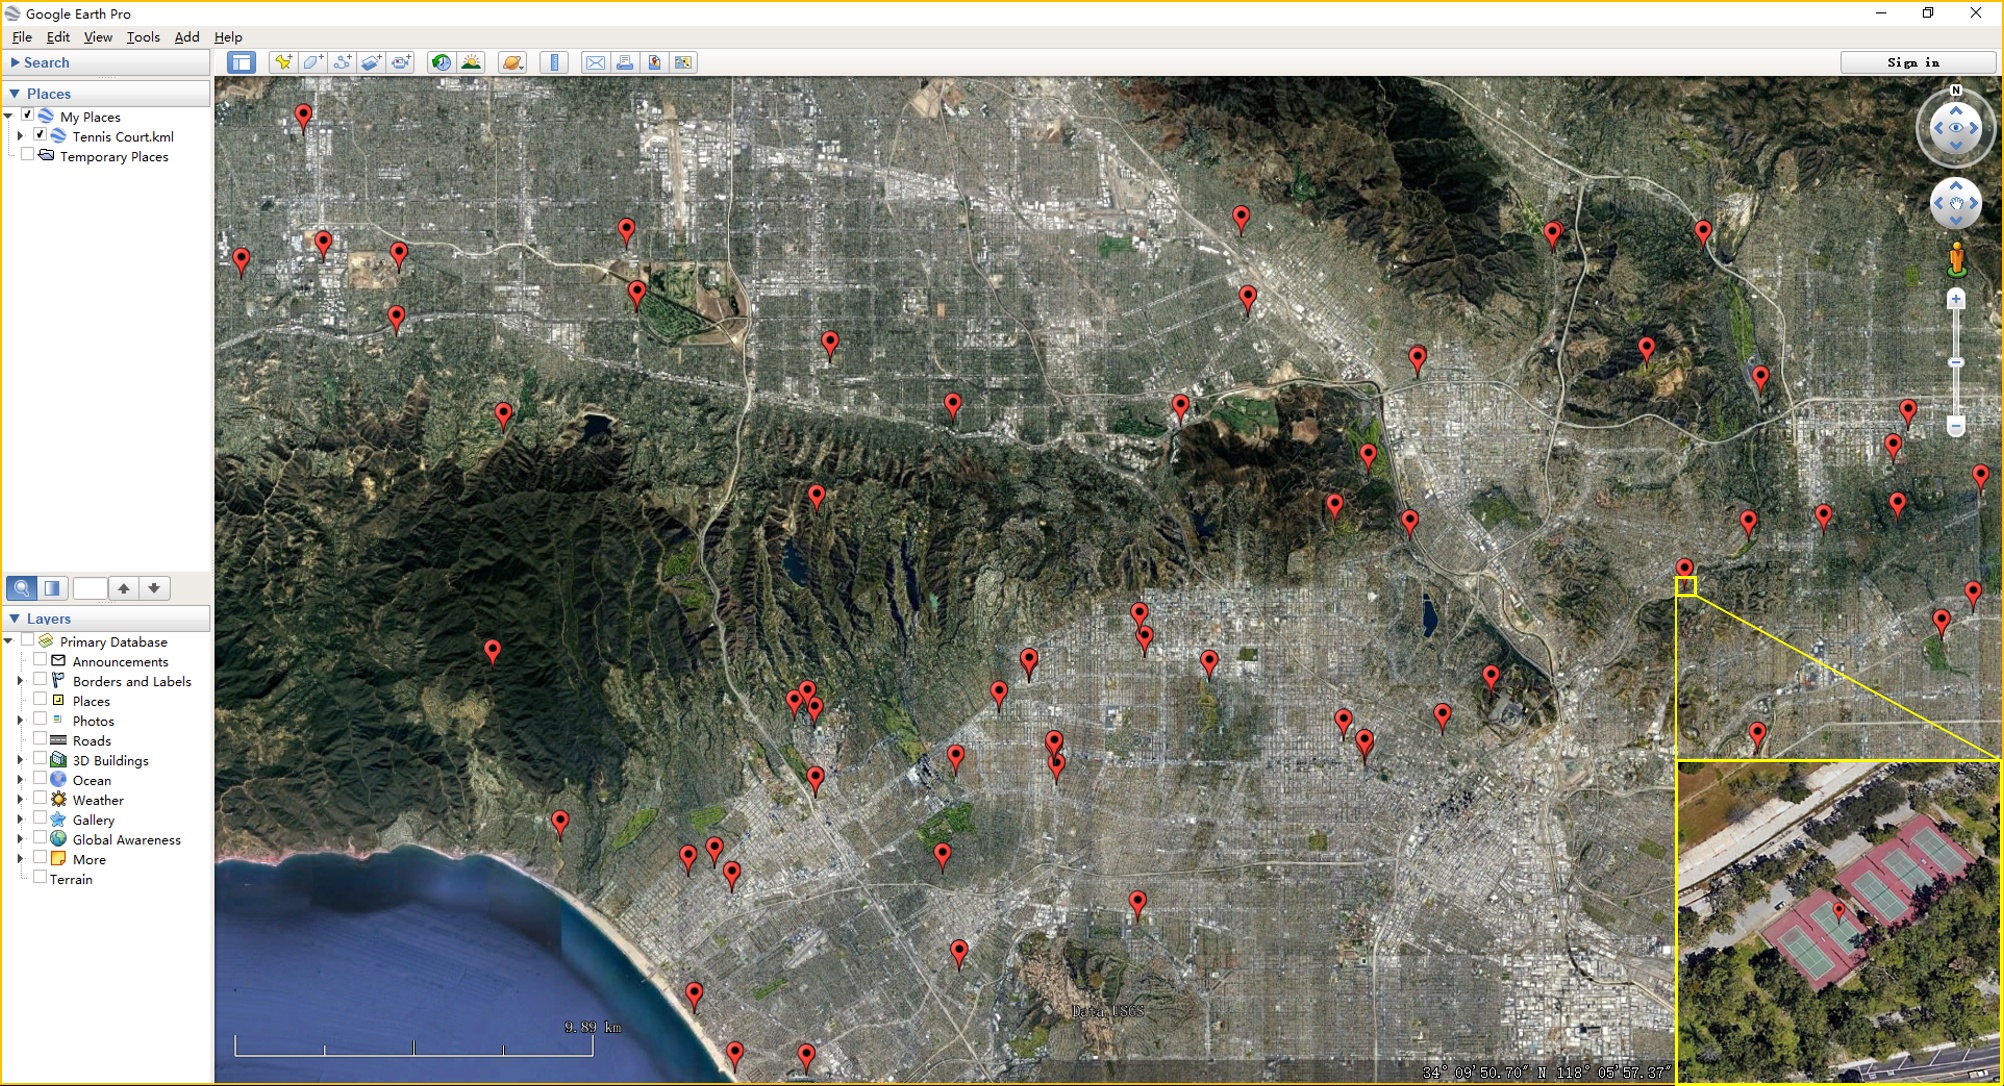Enable the Borders and Labels layer
The image size is (2004, 1086).
(40, 679)
